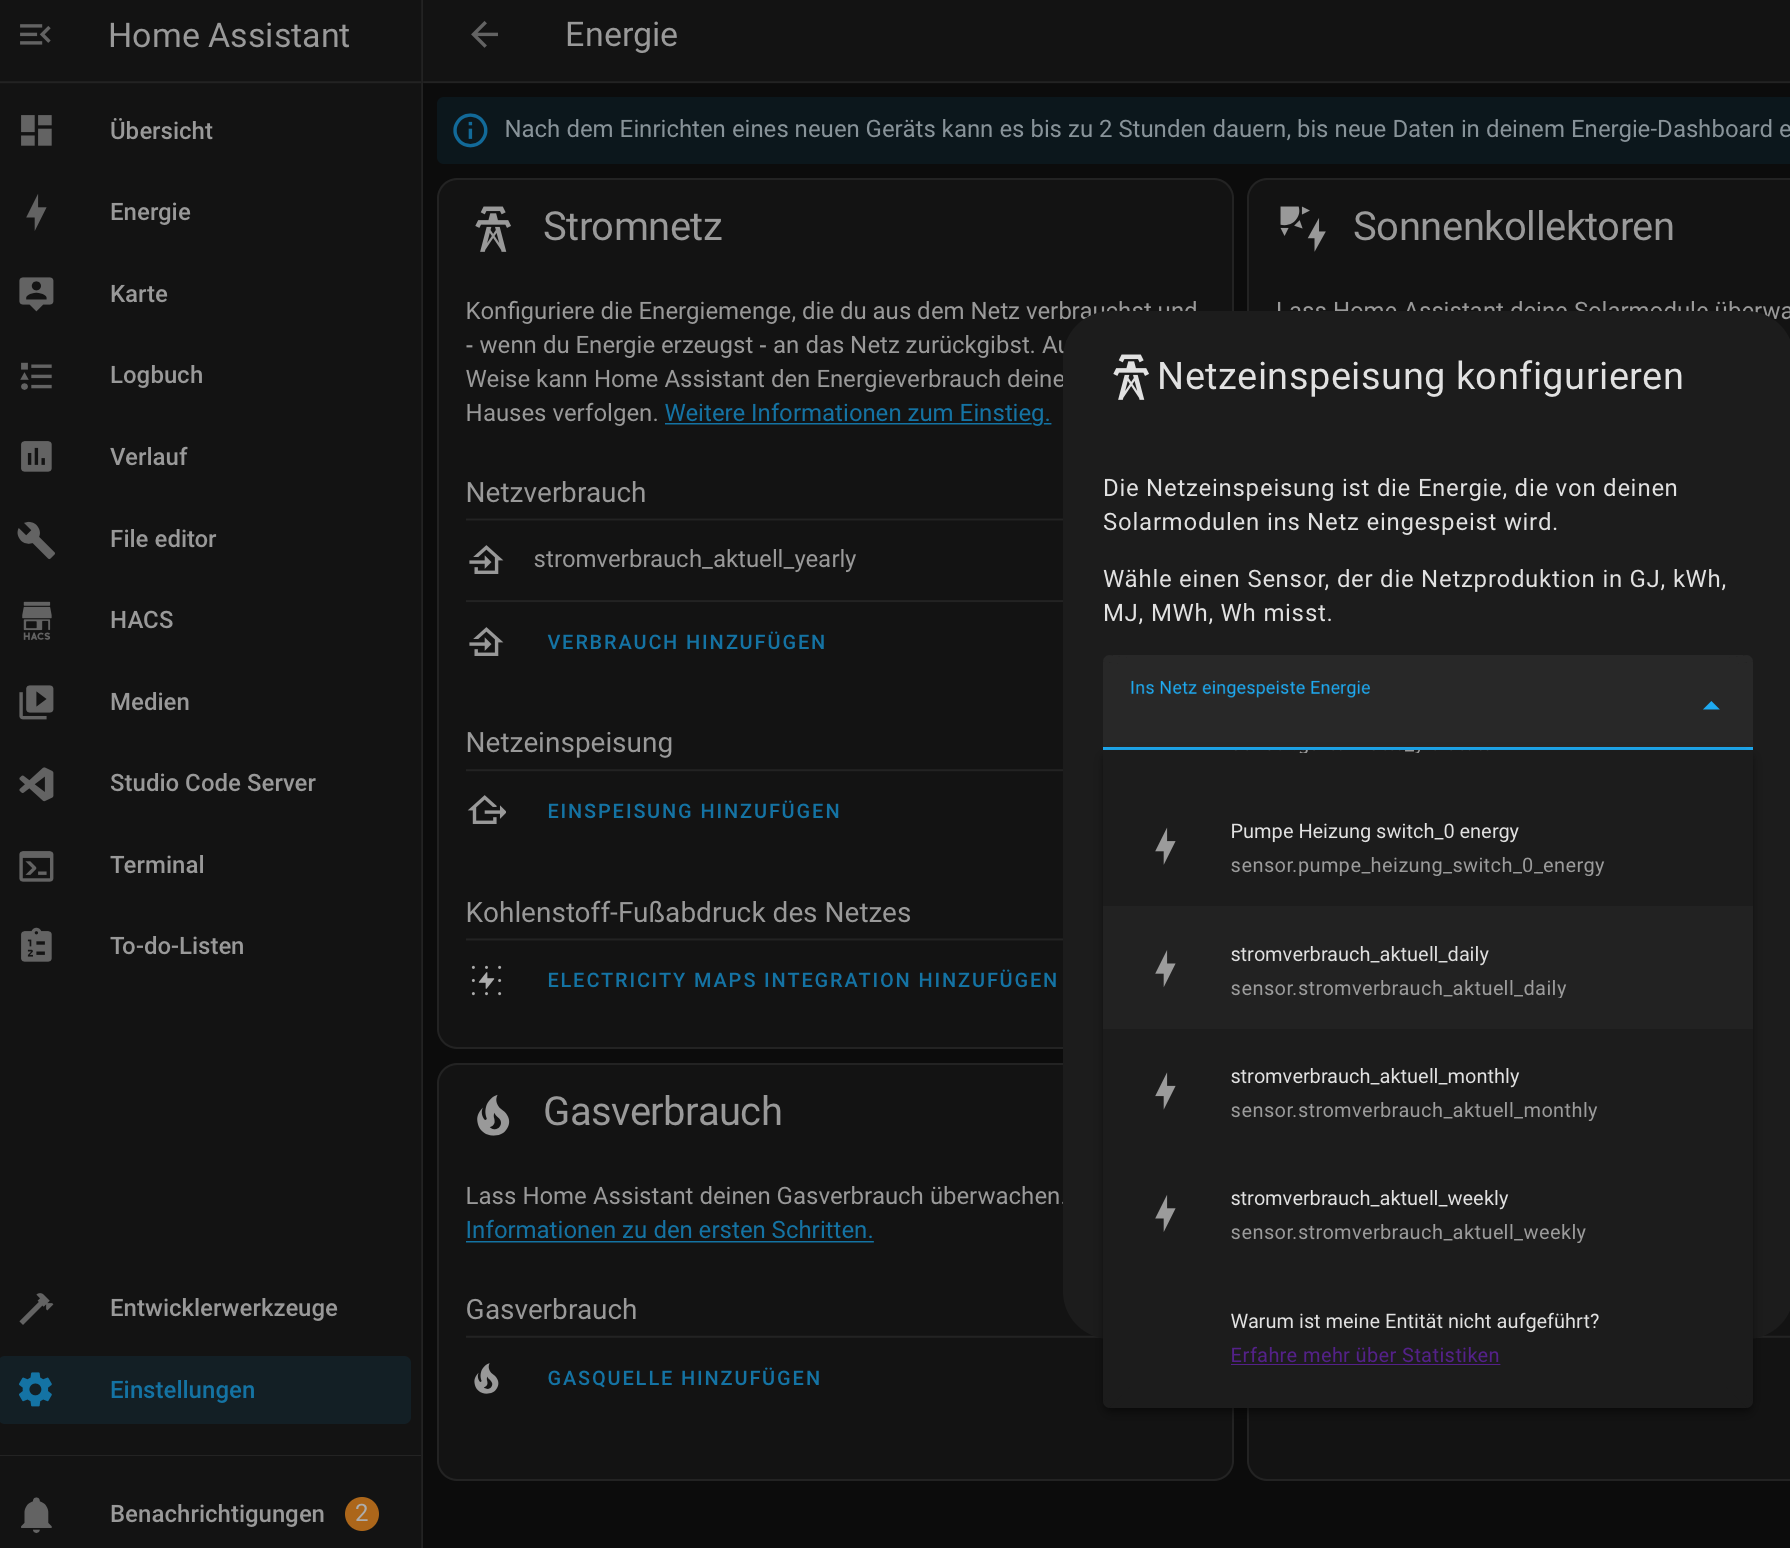Open Erfahre mehr über Statistiken link
Viewport: 1790px width, 1548px height.
[1364, 1355]
